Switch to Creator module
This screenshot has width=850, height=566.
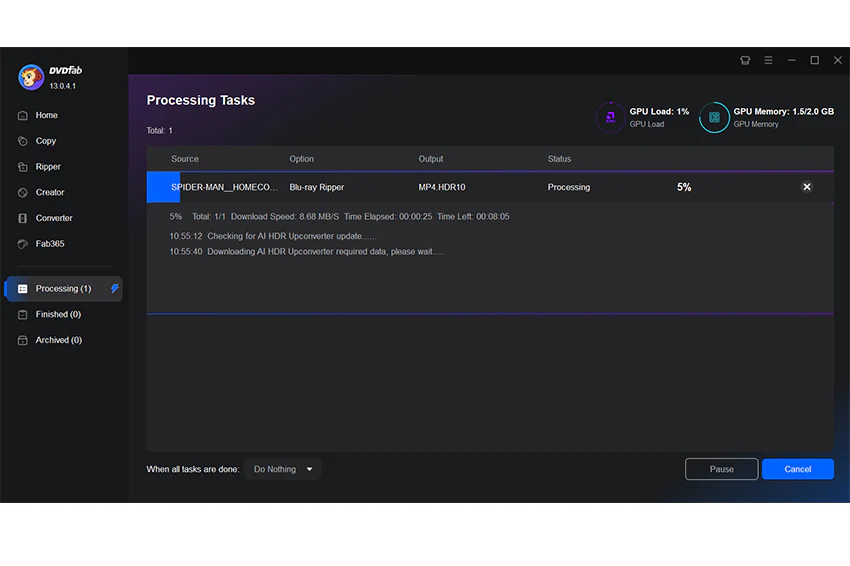click(x=50, y=192)
